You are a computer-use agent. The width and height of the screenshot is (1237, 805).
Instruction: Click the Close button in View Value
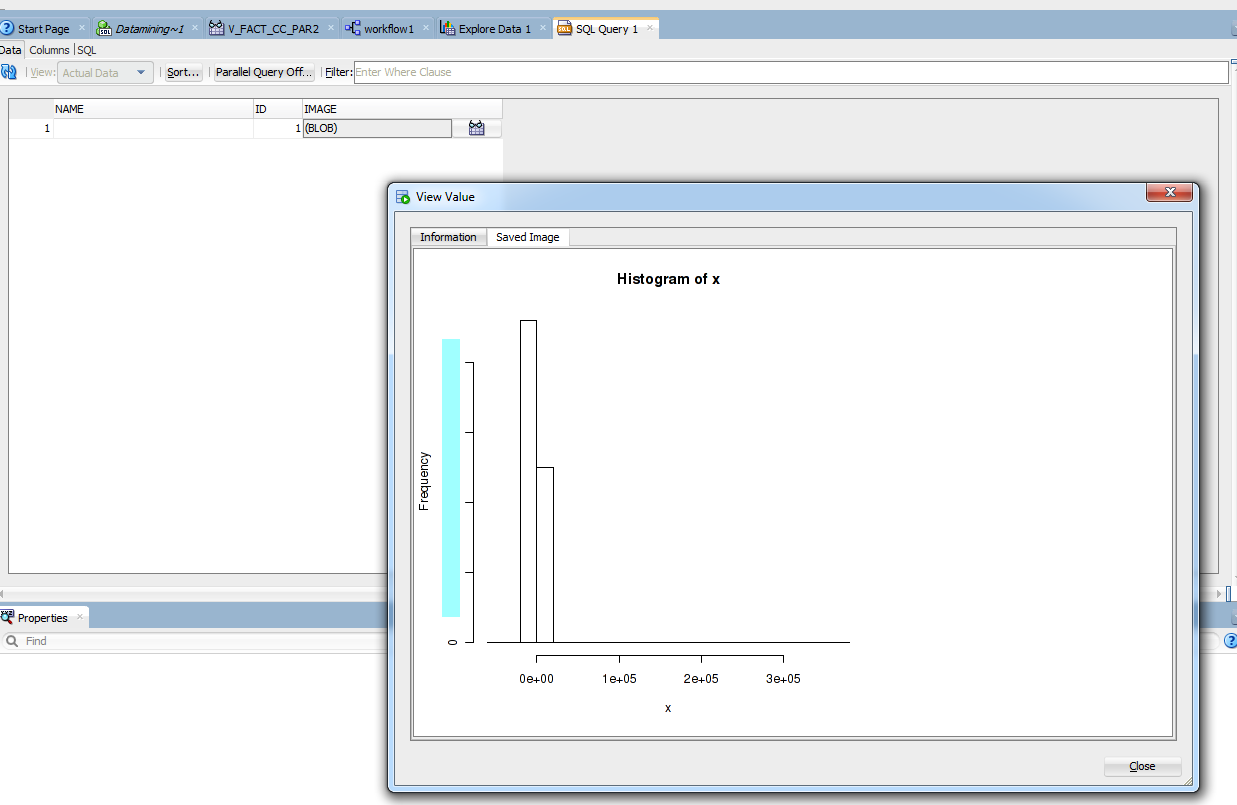point(1142,766)
